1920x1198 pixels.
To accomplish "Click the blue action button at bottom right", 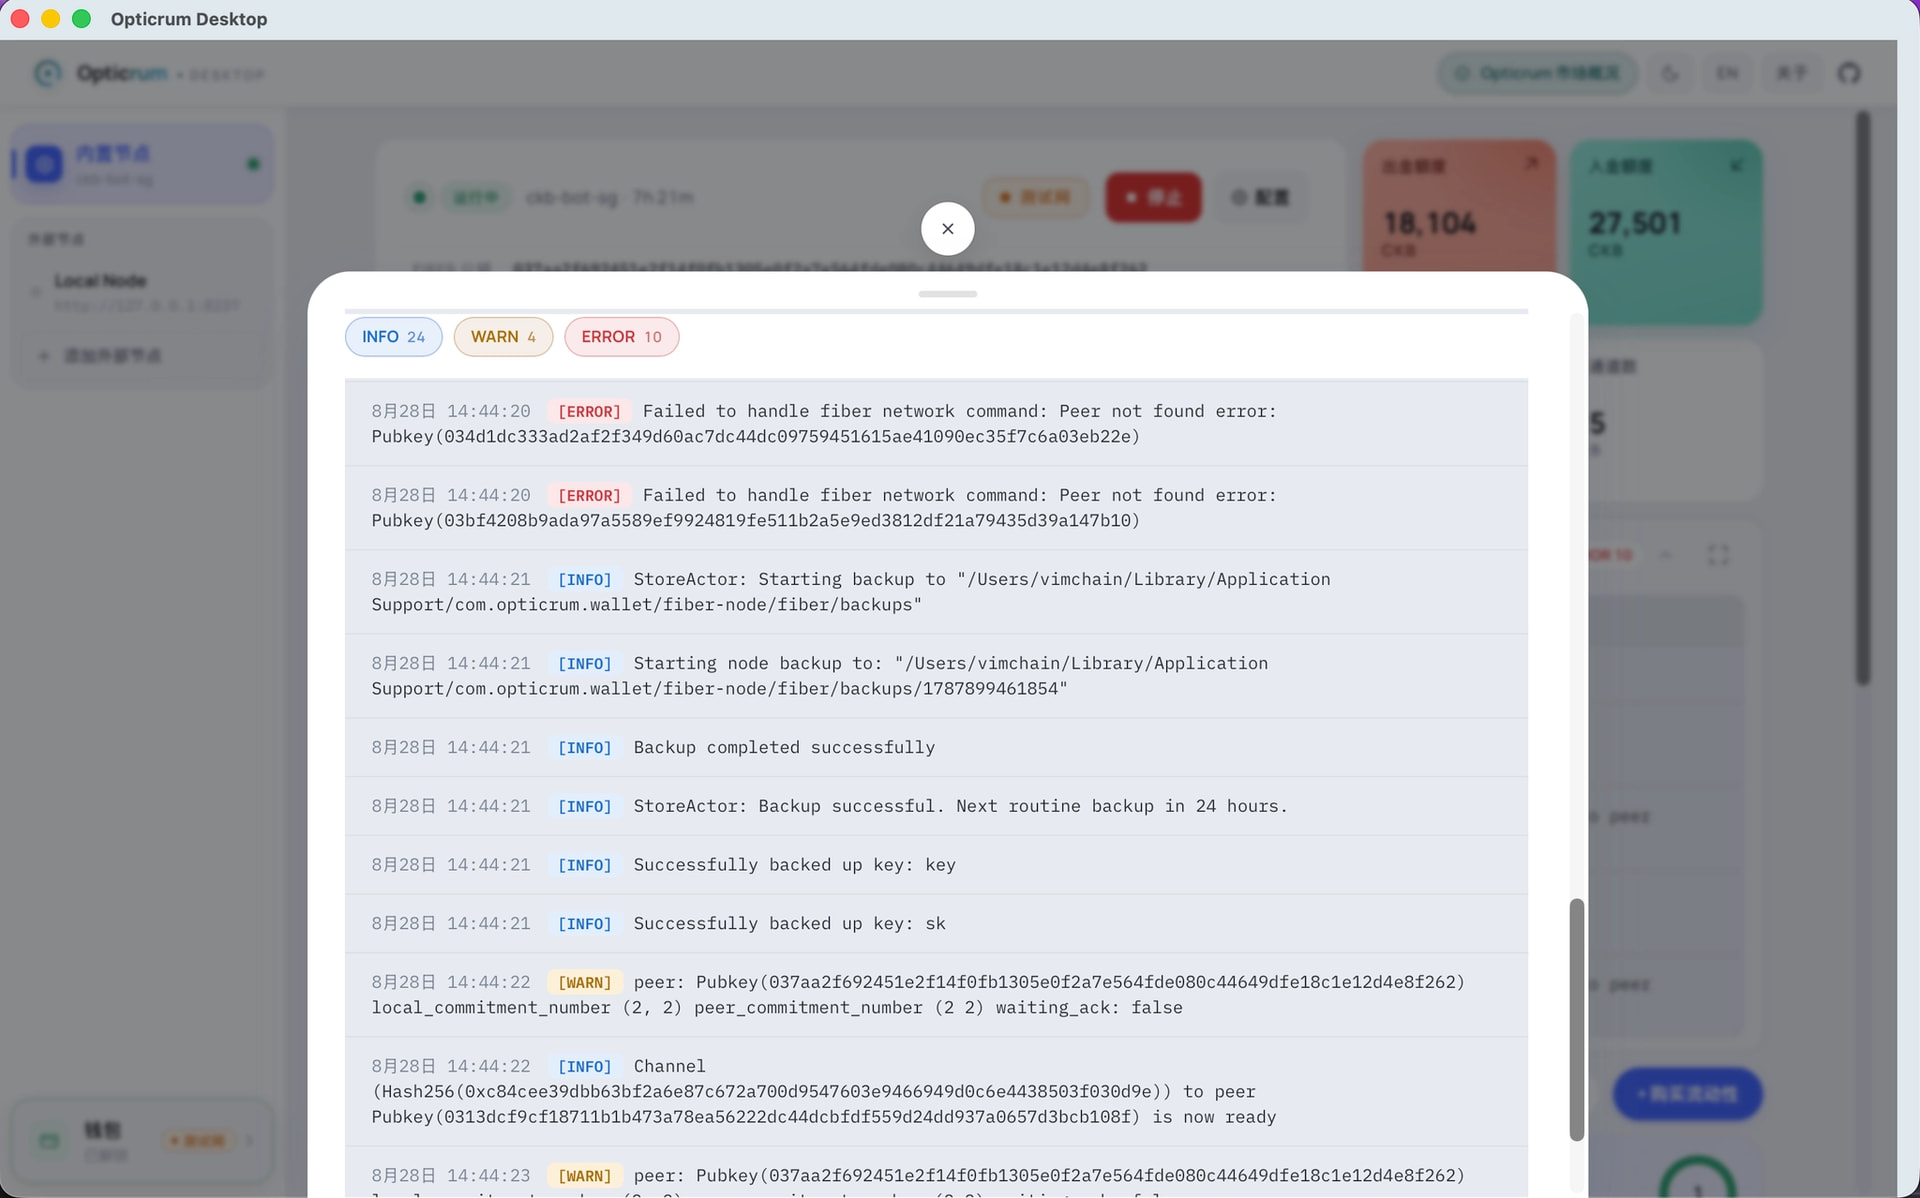I will [1687, 1093].
